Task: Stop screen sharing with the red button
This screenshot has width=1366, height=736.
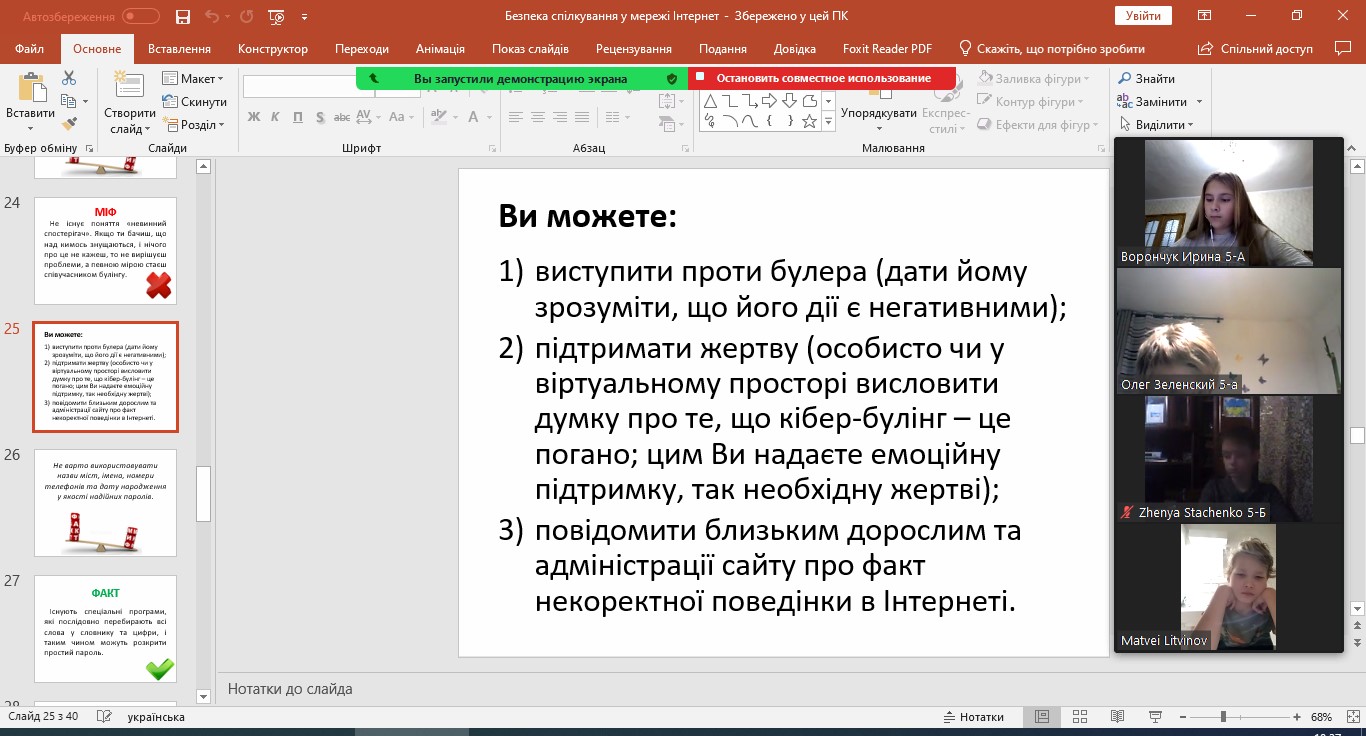Action: [822, 78]
